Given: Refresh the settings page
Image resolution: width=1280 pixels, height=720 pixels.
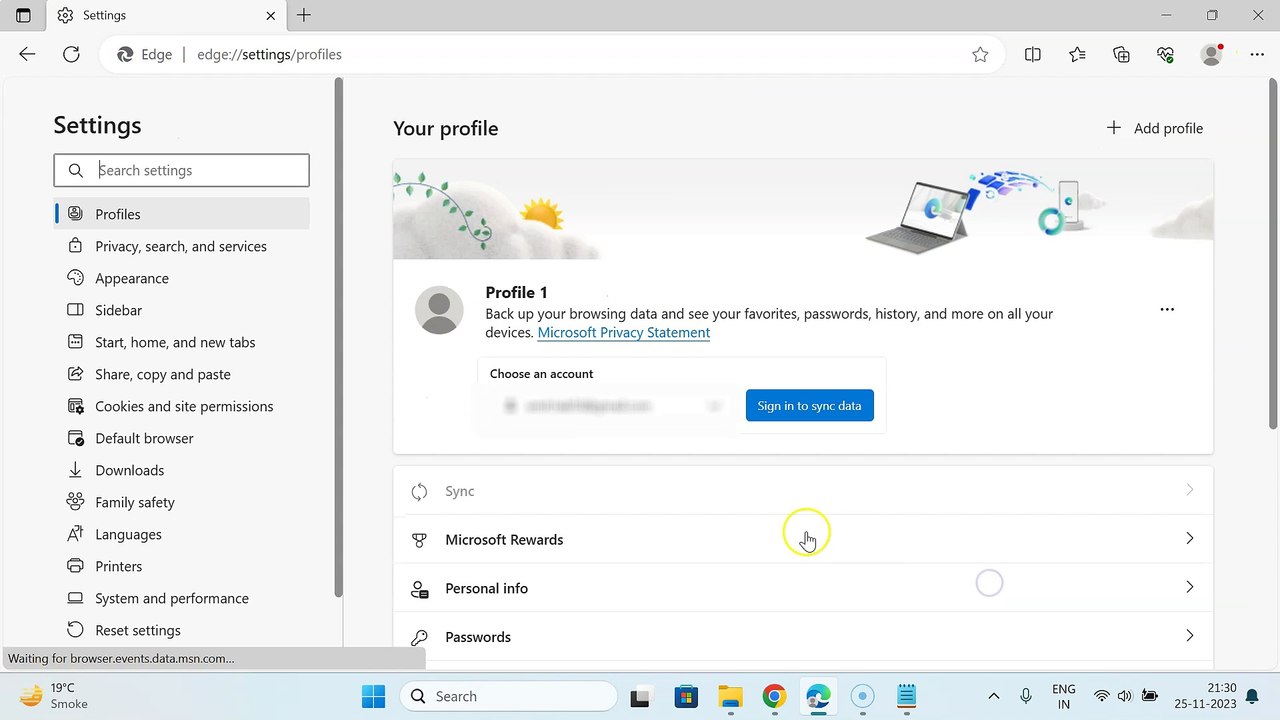Looking at the screenshot, I should point(71,54).
